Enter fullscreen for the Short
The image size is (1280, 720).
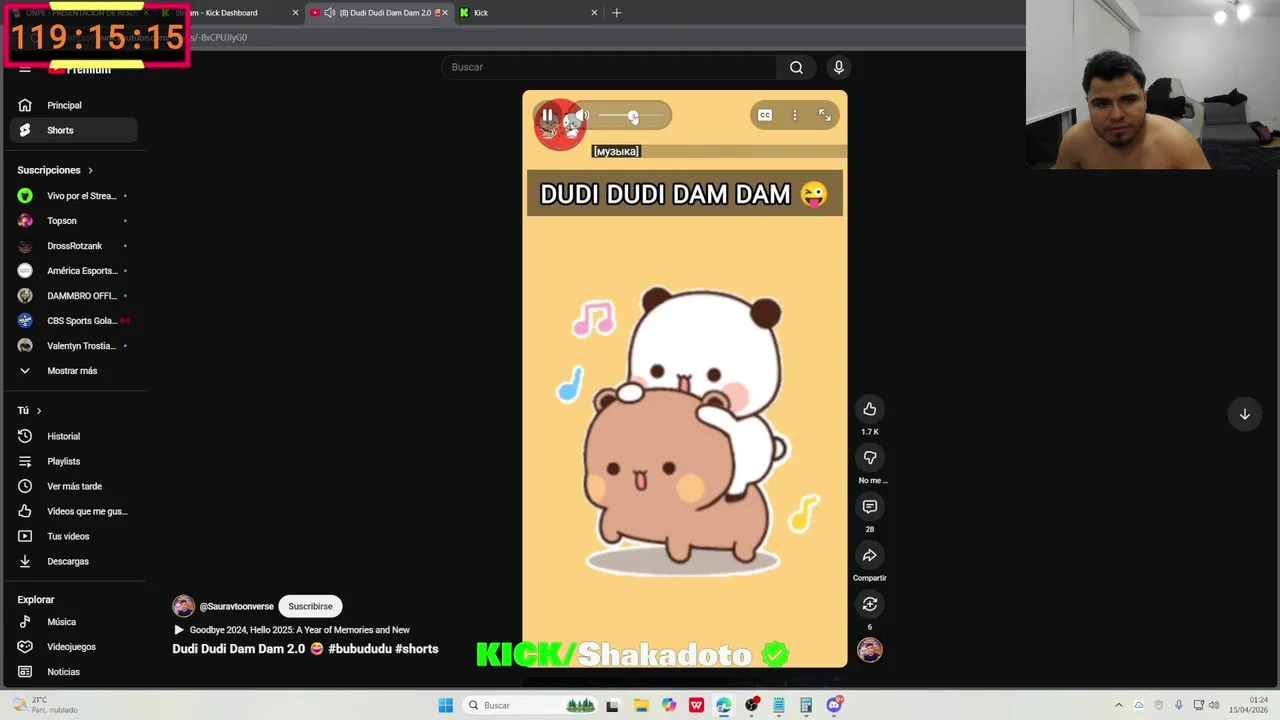click(x=825, y=115)
